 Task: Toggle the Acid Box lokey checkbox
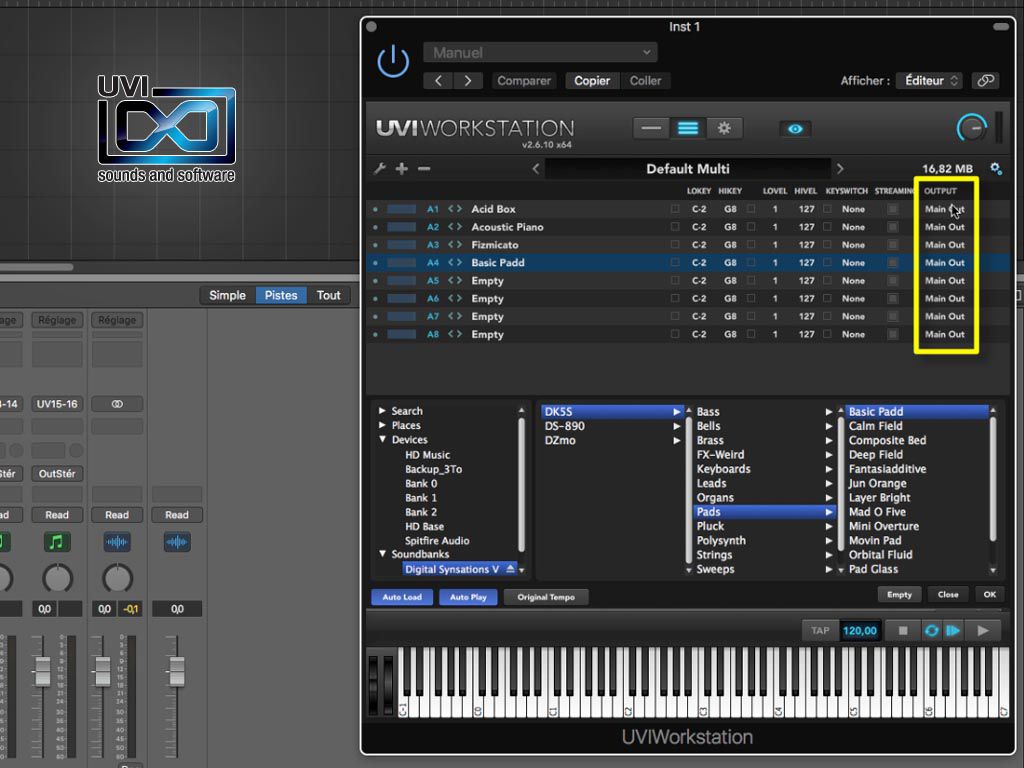pos(675,209)
